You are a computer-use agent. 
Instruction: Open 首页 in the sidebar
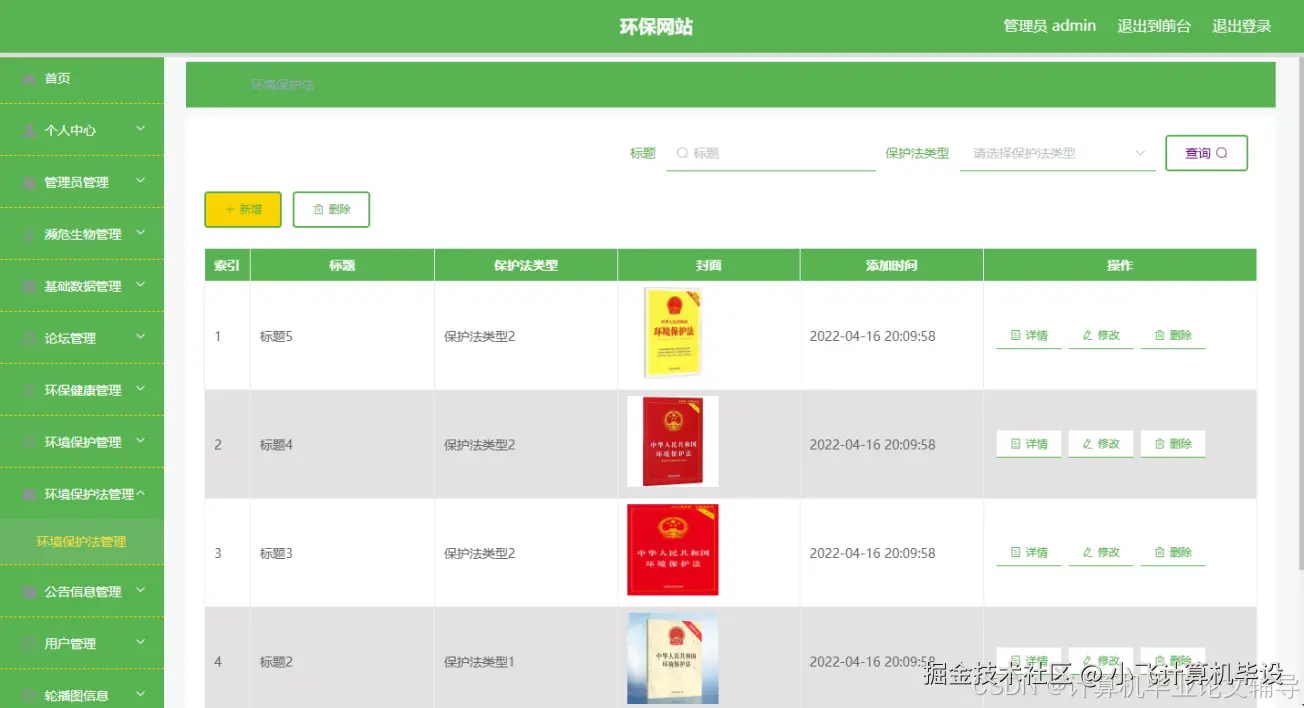coord(82,78)
